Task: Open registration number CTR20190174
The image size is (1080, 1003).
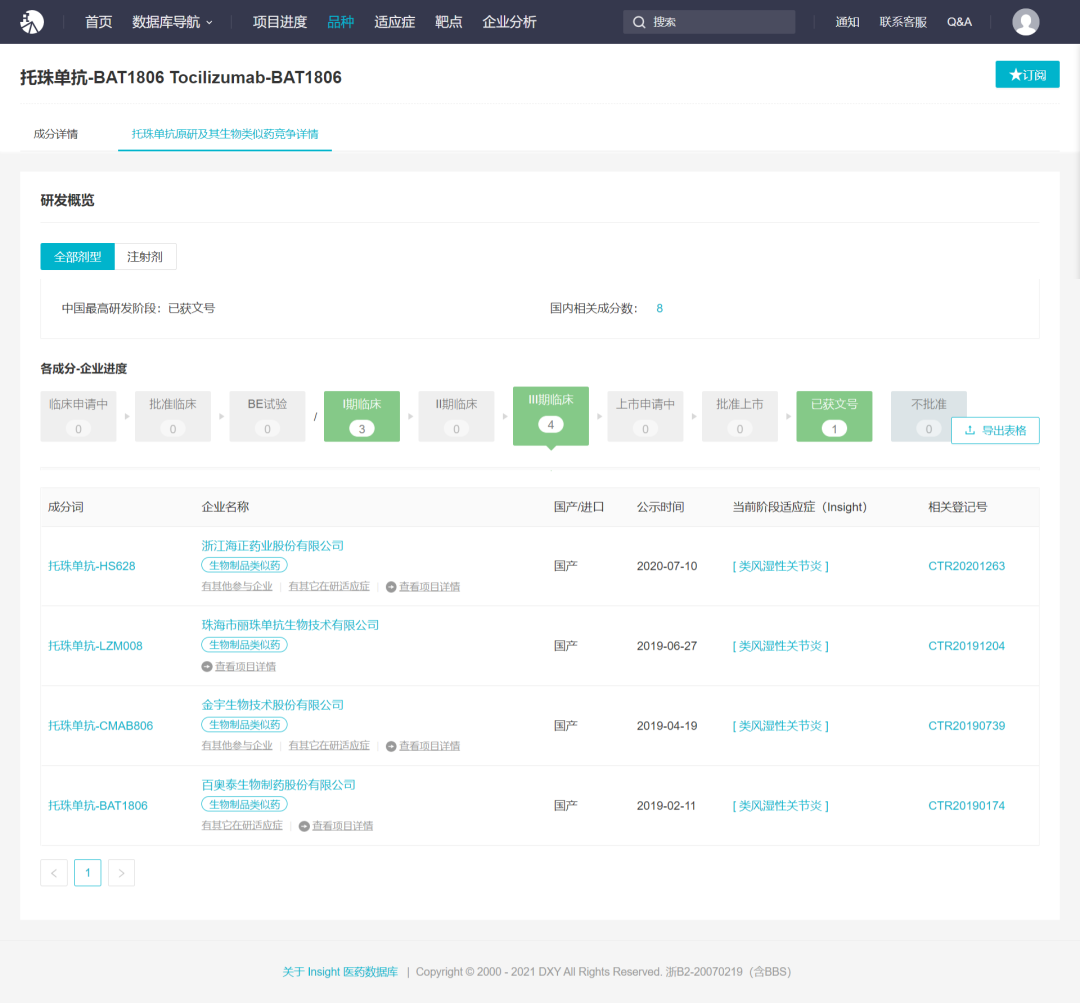Action: tap(966, 806)
